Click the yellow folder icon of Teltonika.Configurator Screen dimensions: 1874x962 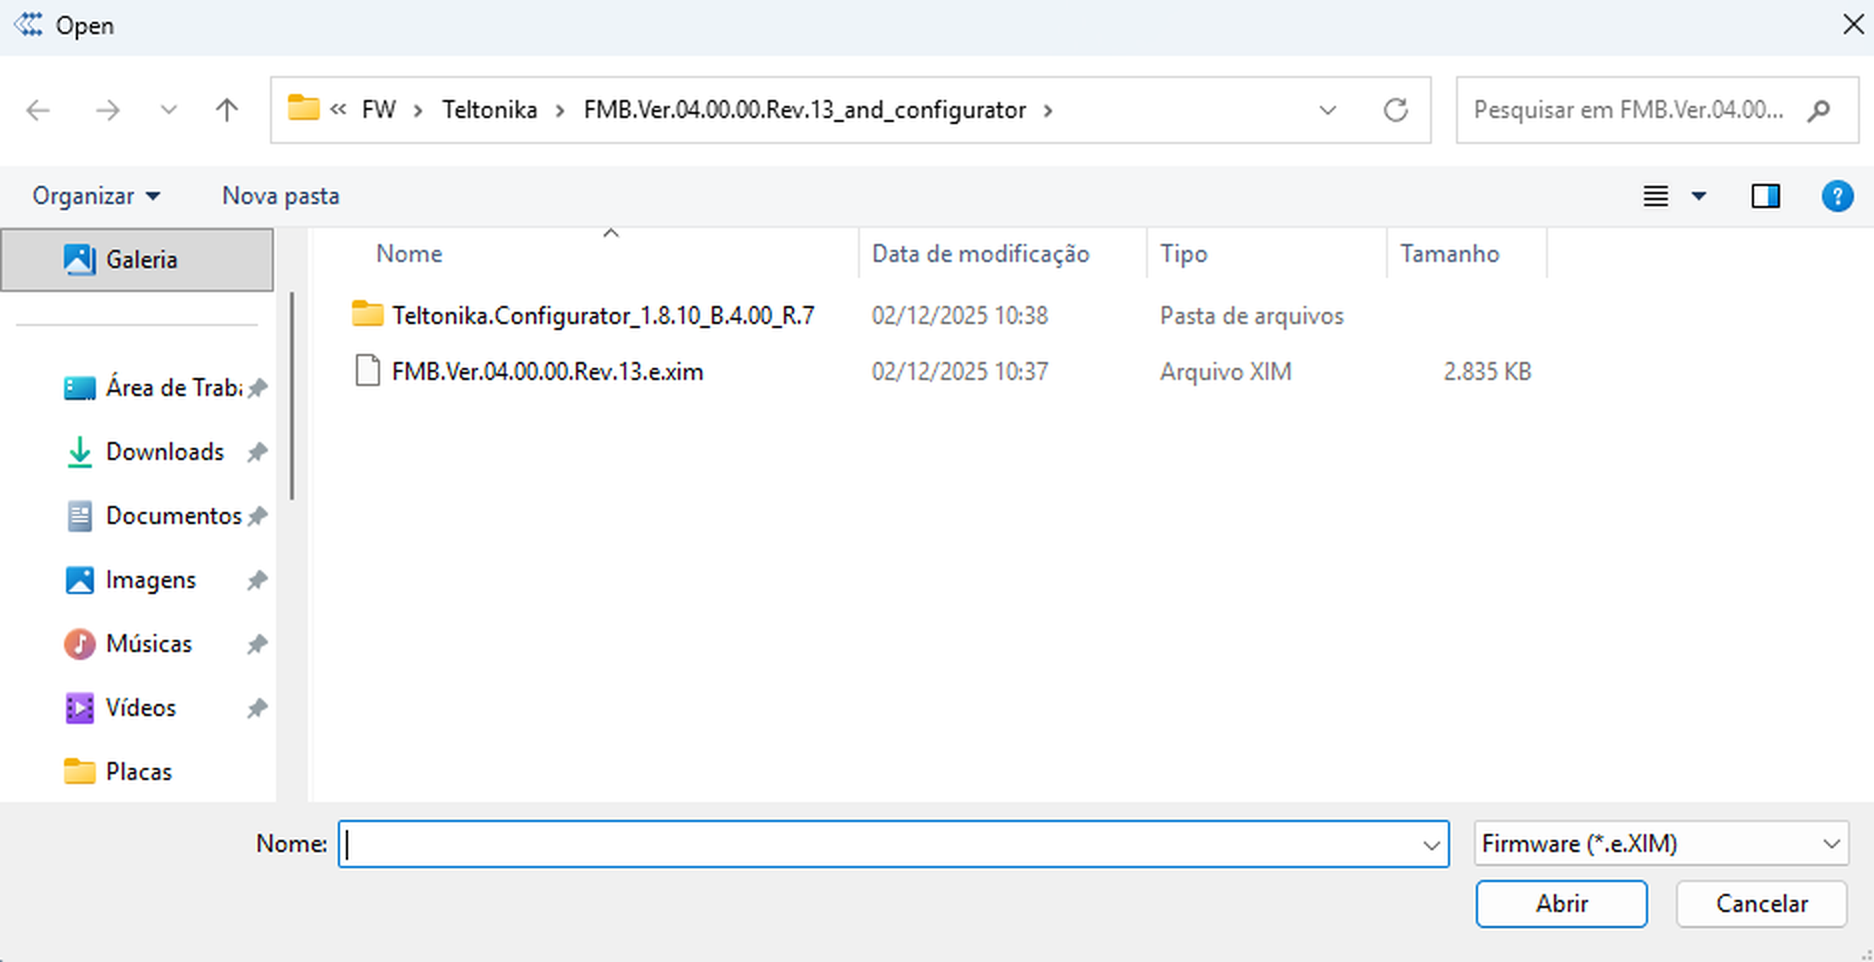(x=367, y=314)
